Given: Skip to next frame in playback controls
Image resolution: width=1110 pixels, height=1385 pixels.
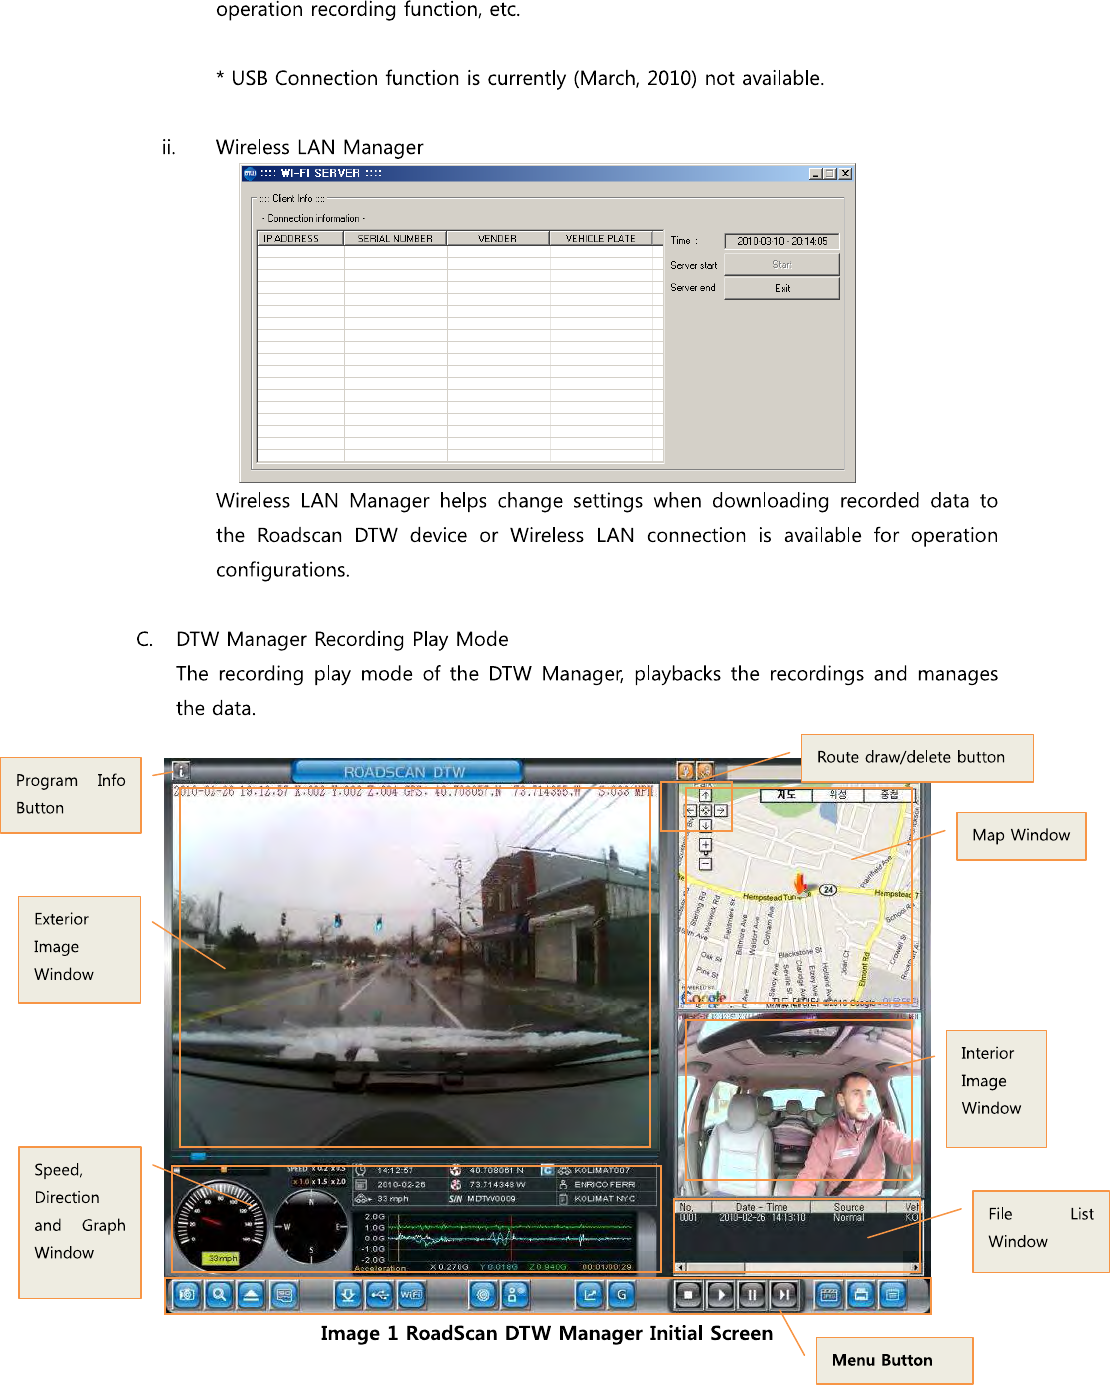Looking at the screenshot, I should [x=784, y=1295].
